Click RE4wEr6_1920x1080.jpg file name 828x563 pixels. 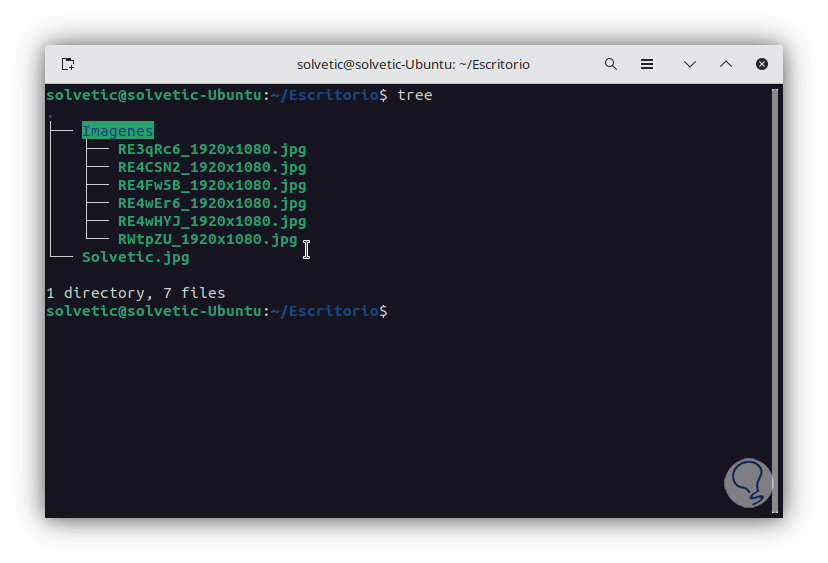point(212,203)
